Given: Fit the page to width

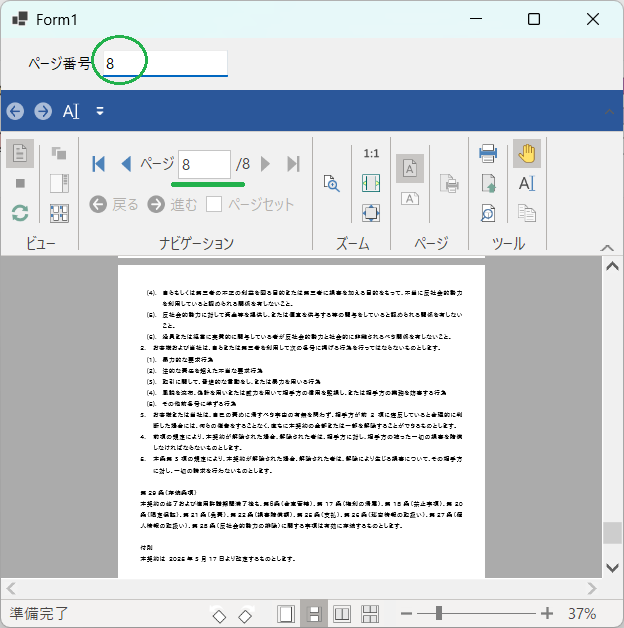Looking at the screenshot, I should 371,183.
